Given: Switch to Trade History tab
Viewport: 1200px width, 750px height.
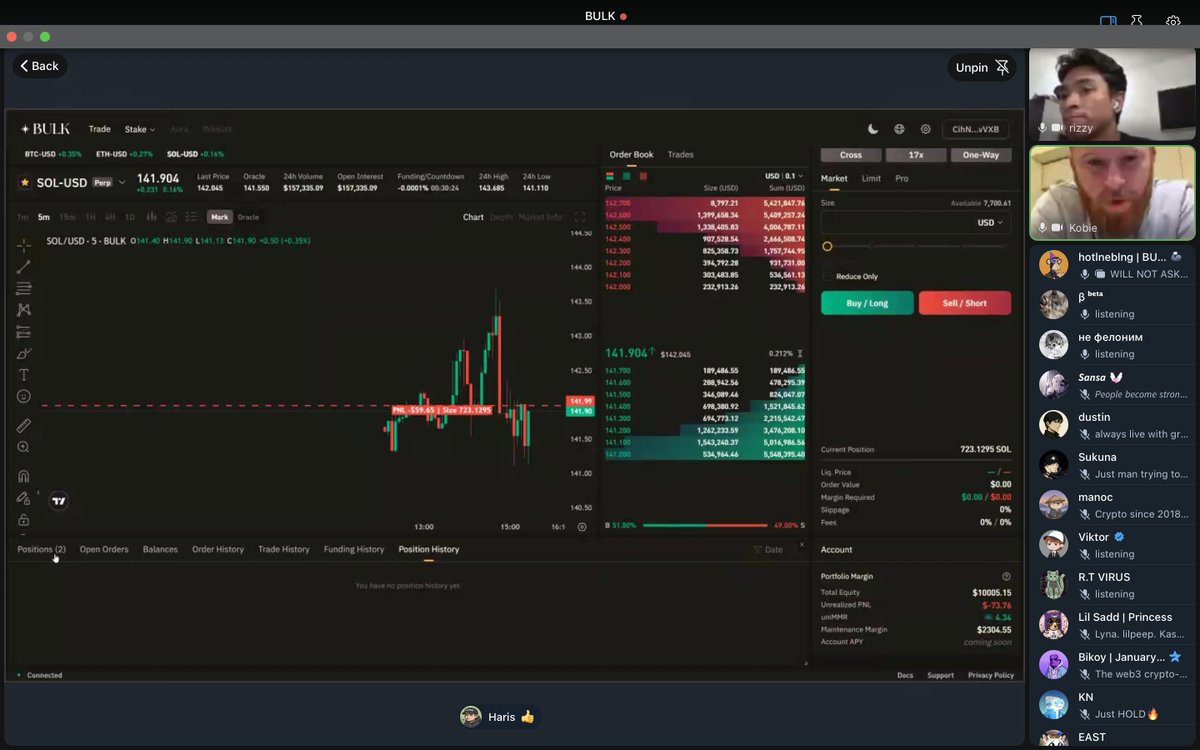Looking at the screenshot, I should (284, 549).
